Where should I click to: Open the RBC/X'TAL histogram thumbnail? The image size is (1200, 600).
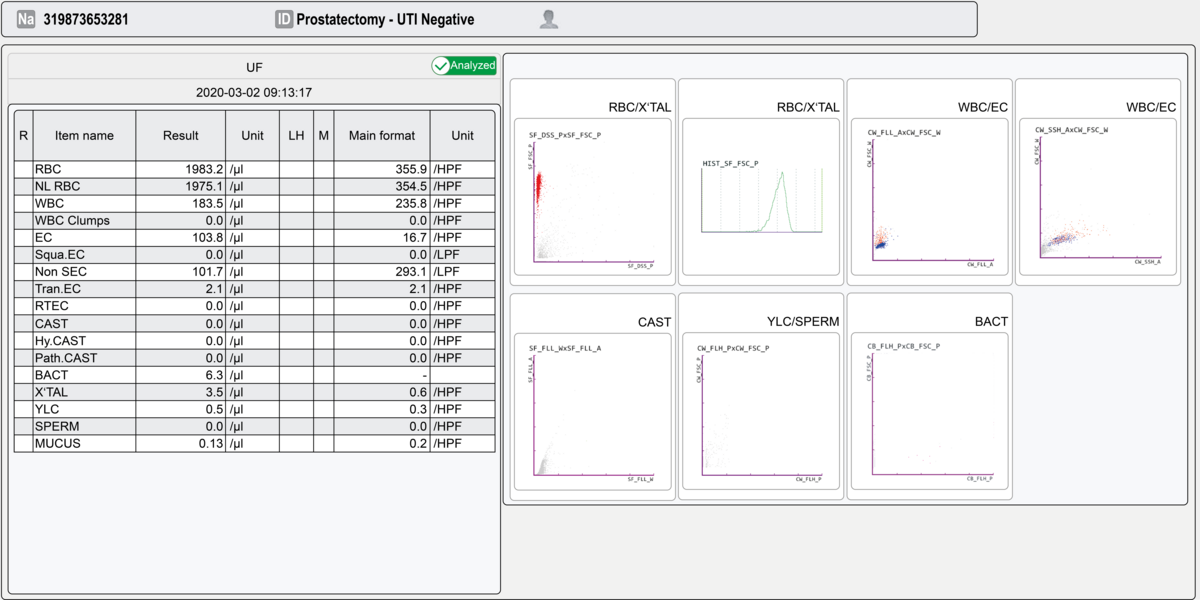click(x=761, y=199)
